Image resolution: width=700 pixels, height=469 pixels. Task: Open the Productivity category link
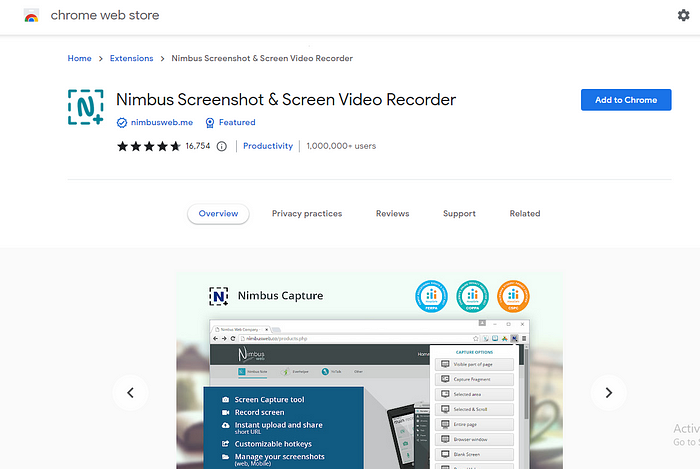[x=268, y=146]
